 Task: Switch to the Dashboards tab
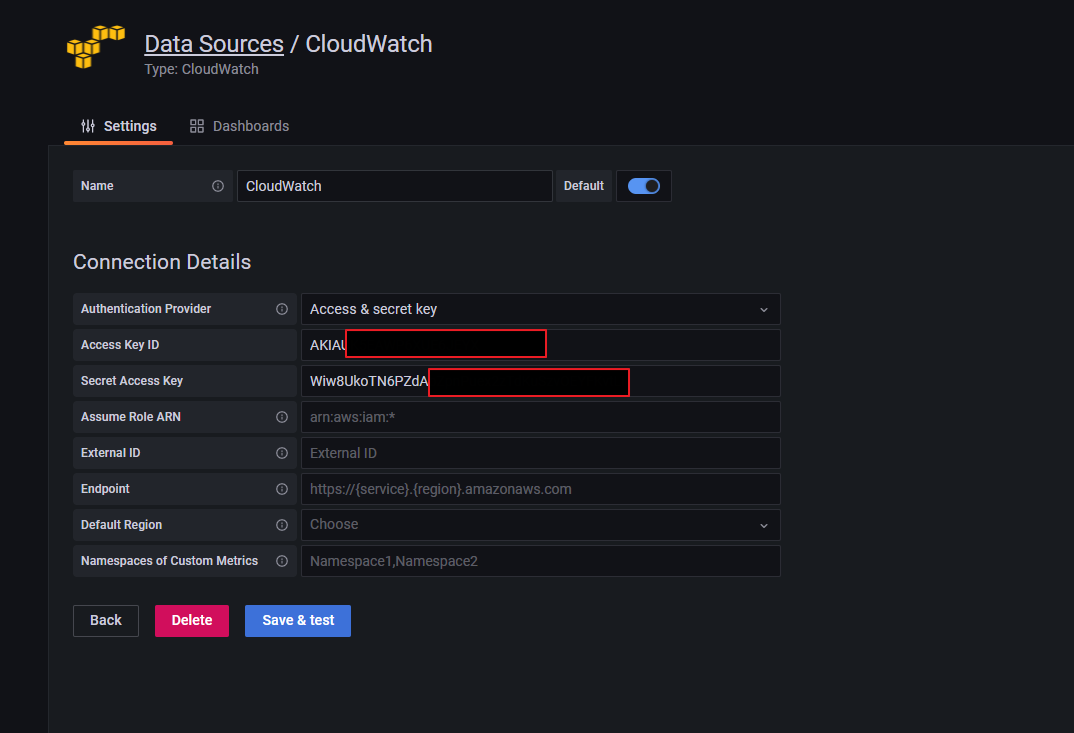point(240,126)
